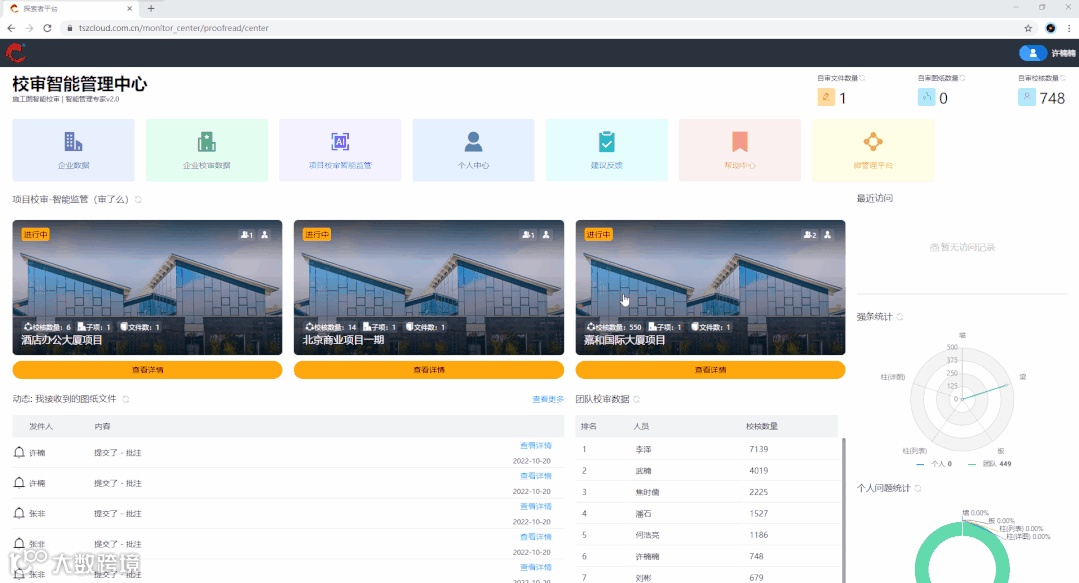
Task: Click the value 1186 in team table
Action: coord(758,534)
